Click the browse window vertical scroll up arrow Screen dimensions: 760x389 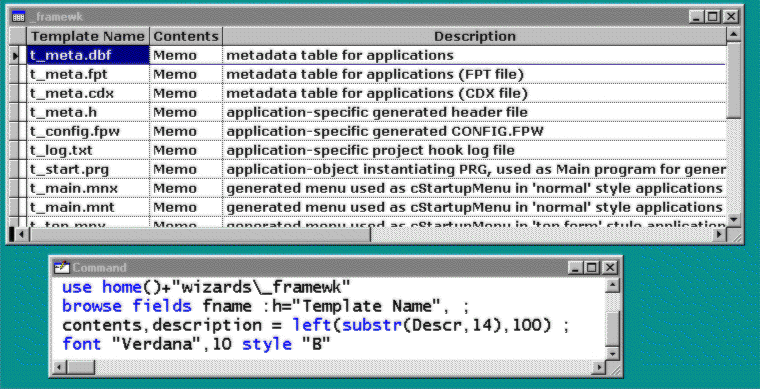click(x=734, y=34)
